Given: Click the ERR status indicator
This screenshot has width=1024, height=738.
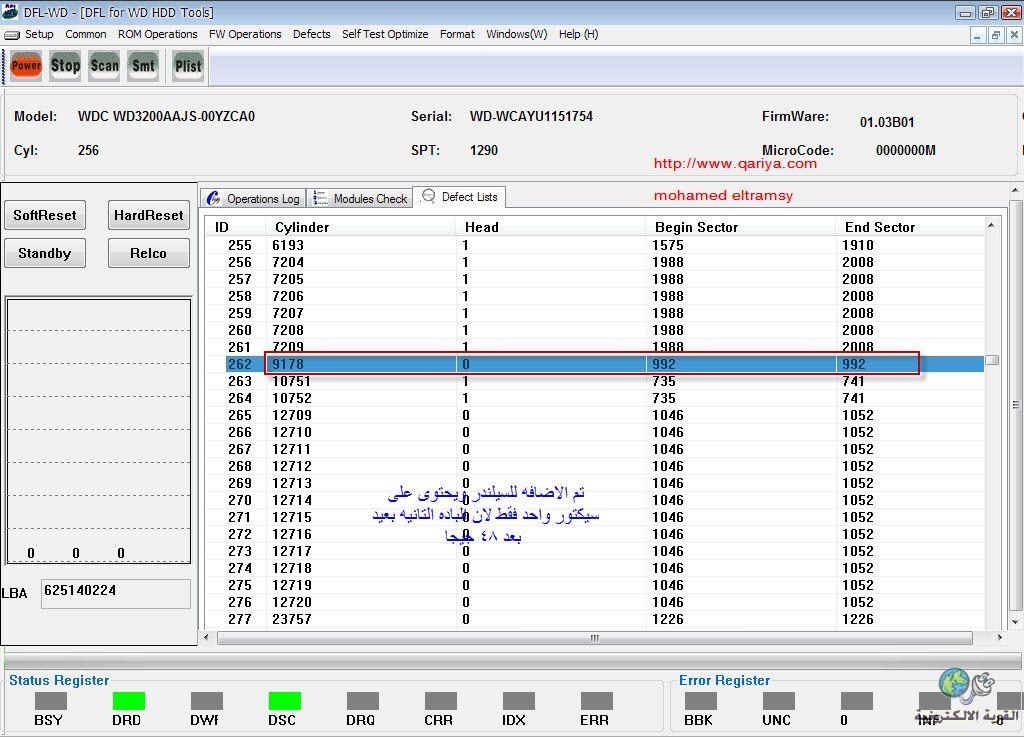Looking at the screenshot, I should 597,701.
